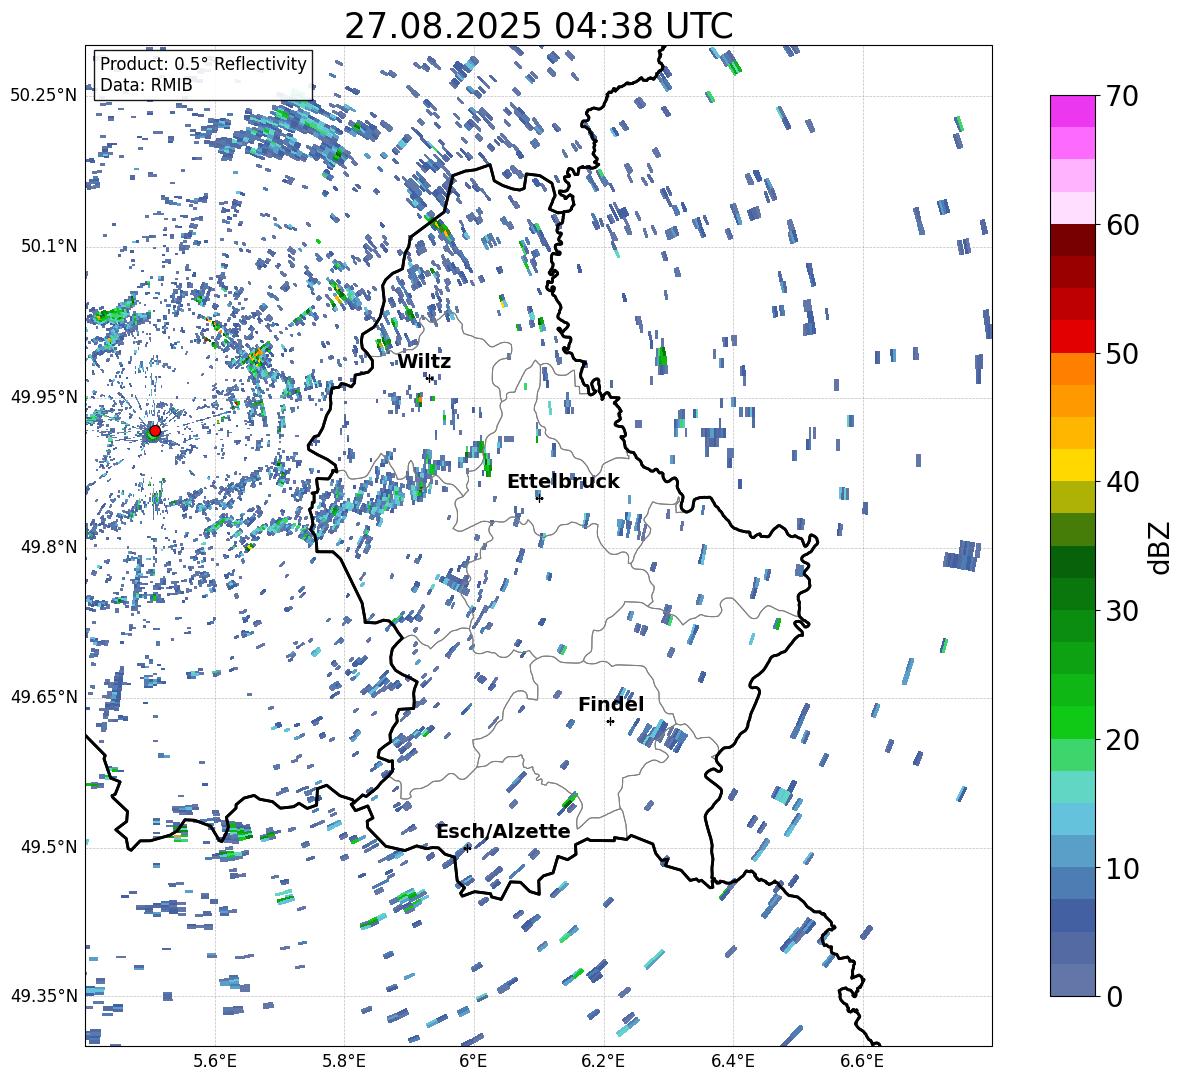The width and height of the screenshot is (1184, 1081).
Task: Click the 50.25°N latitude label
Action: point(44,95)
